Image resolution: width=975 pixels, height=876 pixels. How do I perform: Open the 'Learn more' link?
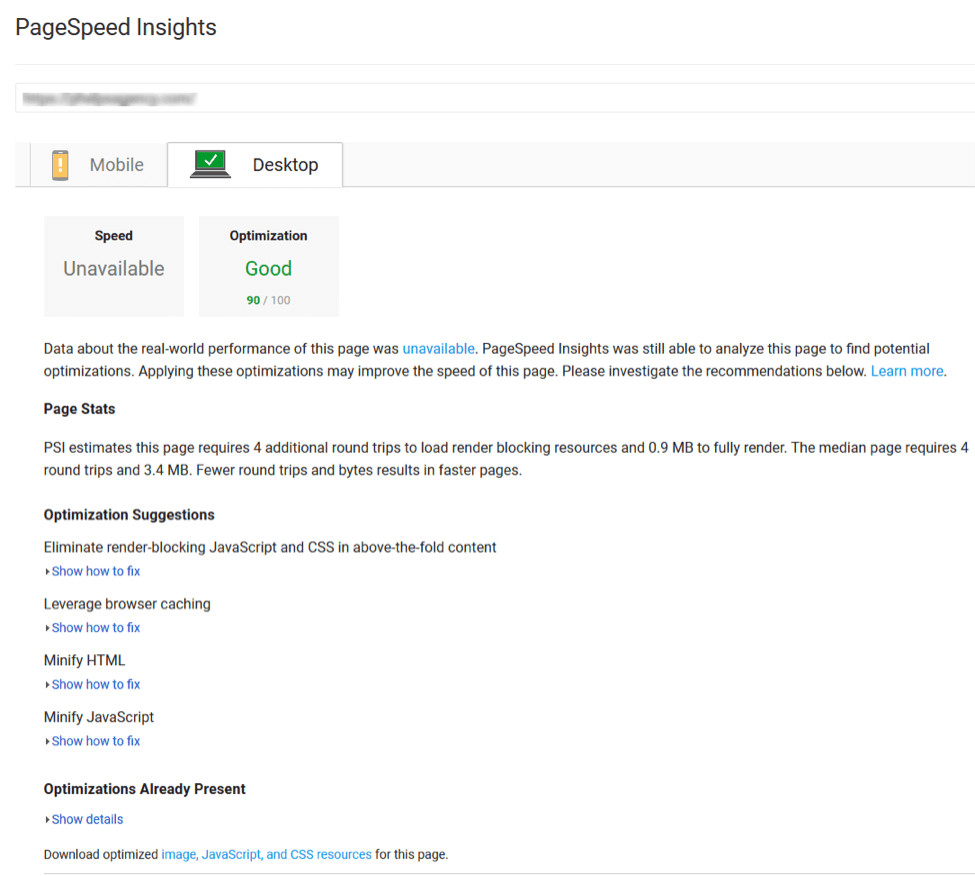coord(907,371)
